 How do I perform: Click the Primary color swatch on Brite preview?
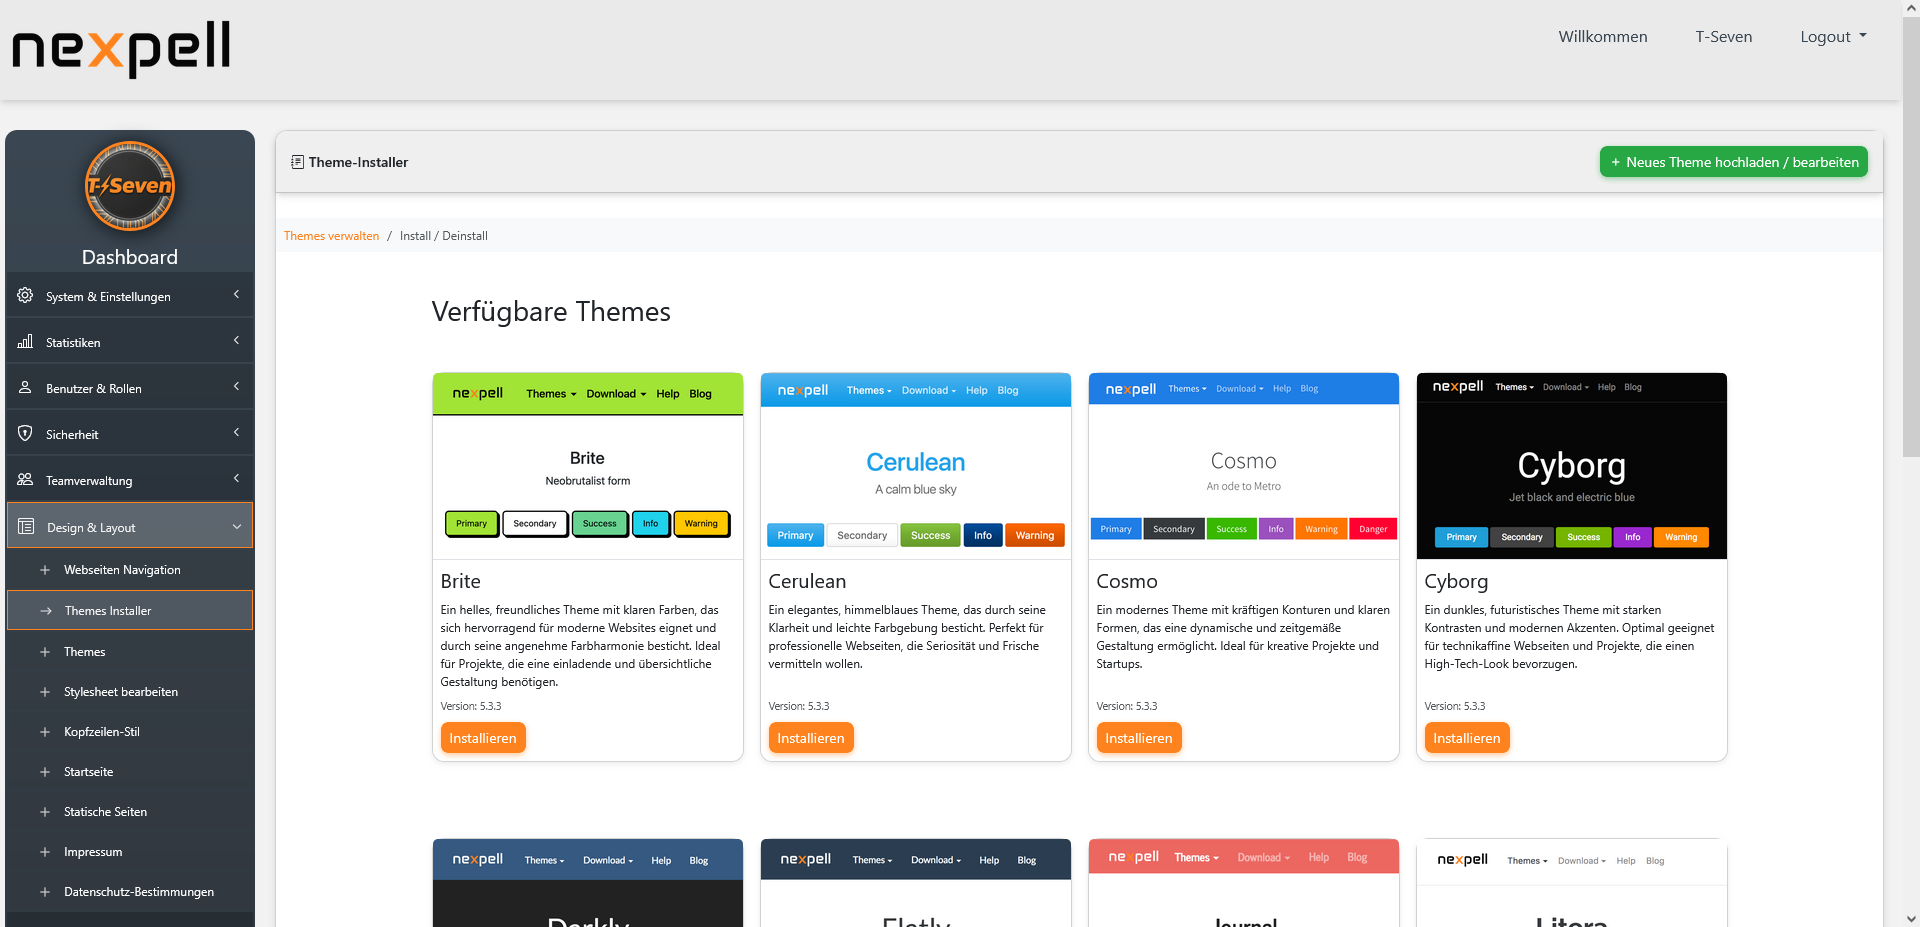471,523
